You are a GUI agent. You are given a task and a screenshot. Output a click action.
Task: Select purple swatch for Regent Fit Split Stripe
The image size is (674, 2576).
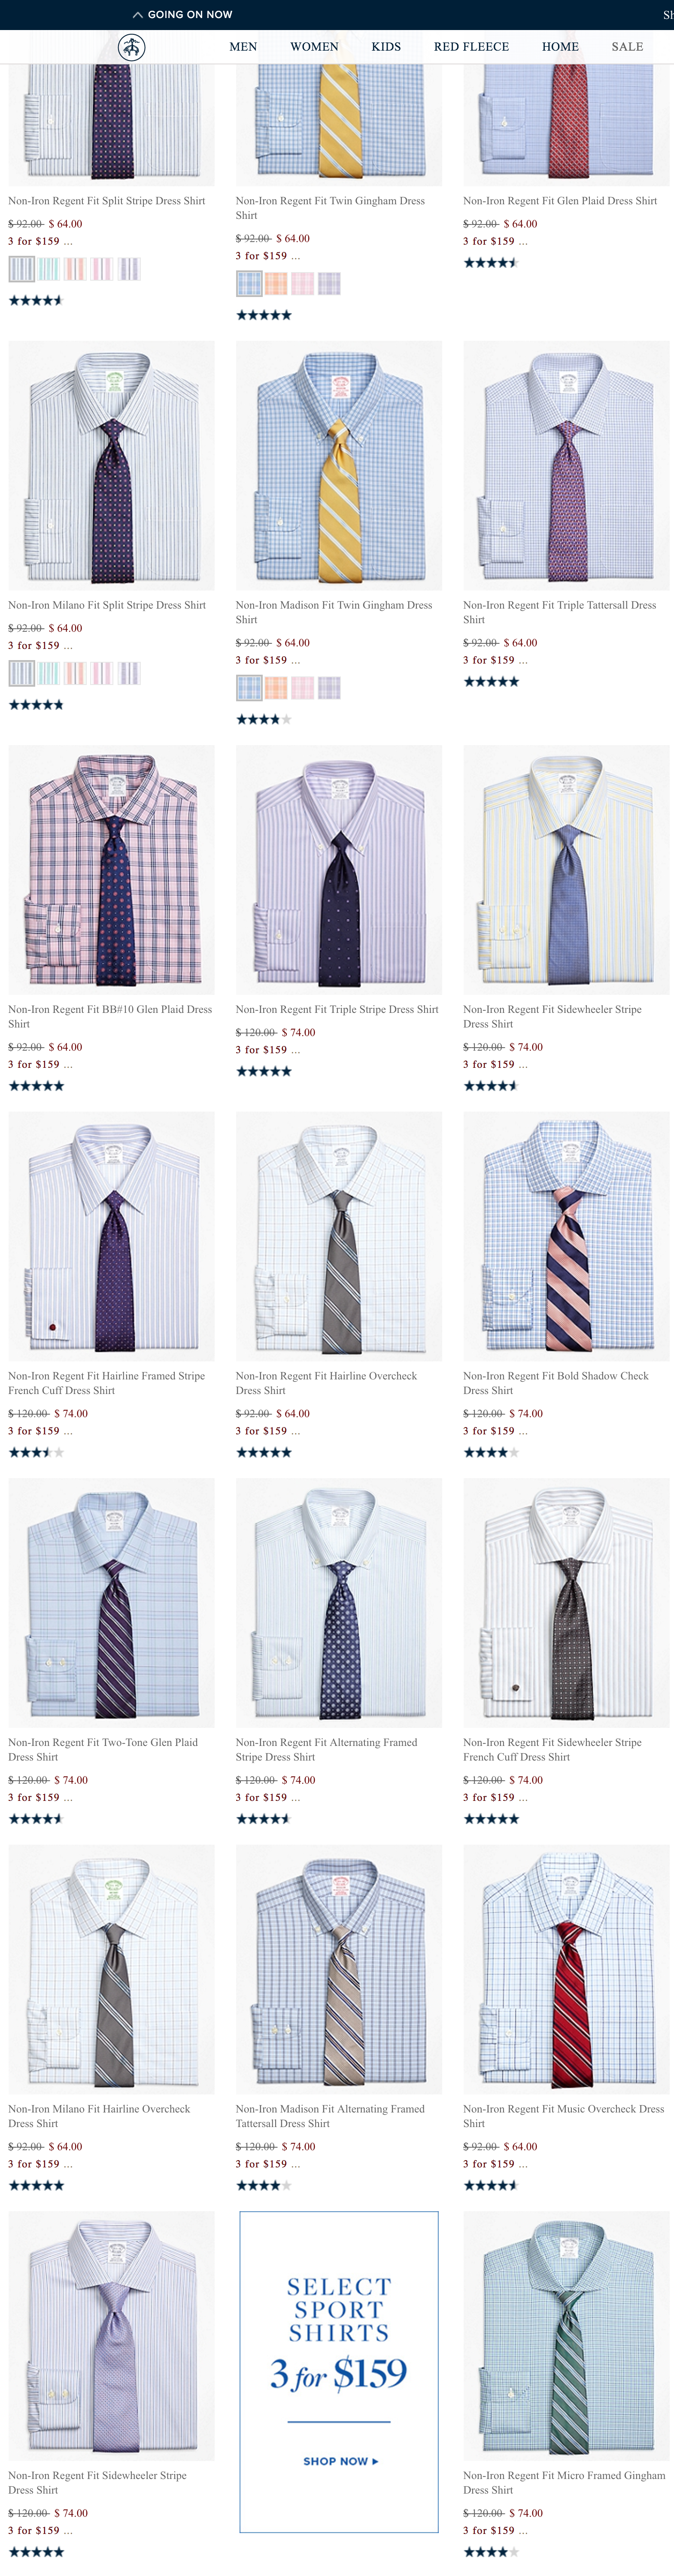coord(129,269)
